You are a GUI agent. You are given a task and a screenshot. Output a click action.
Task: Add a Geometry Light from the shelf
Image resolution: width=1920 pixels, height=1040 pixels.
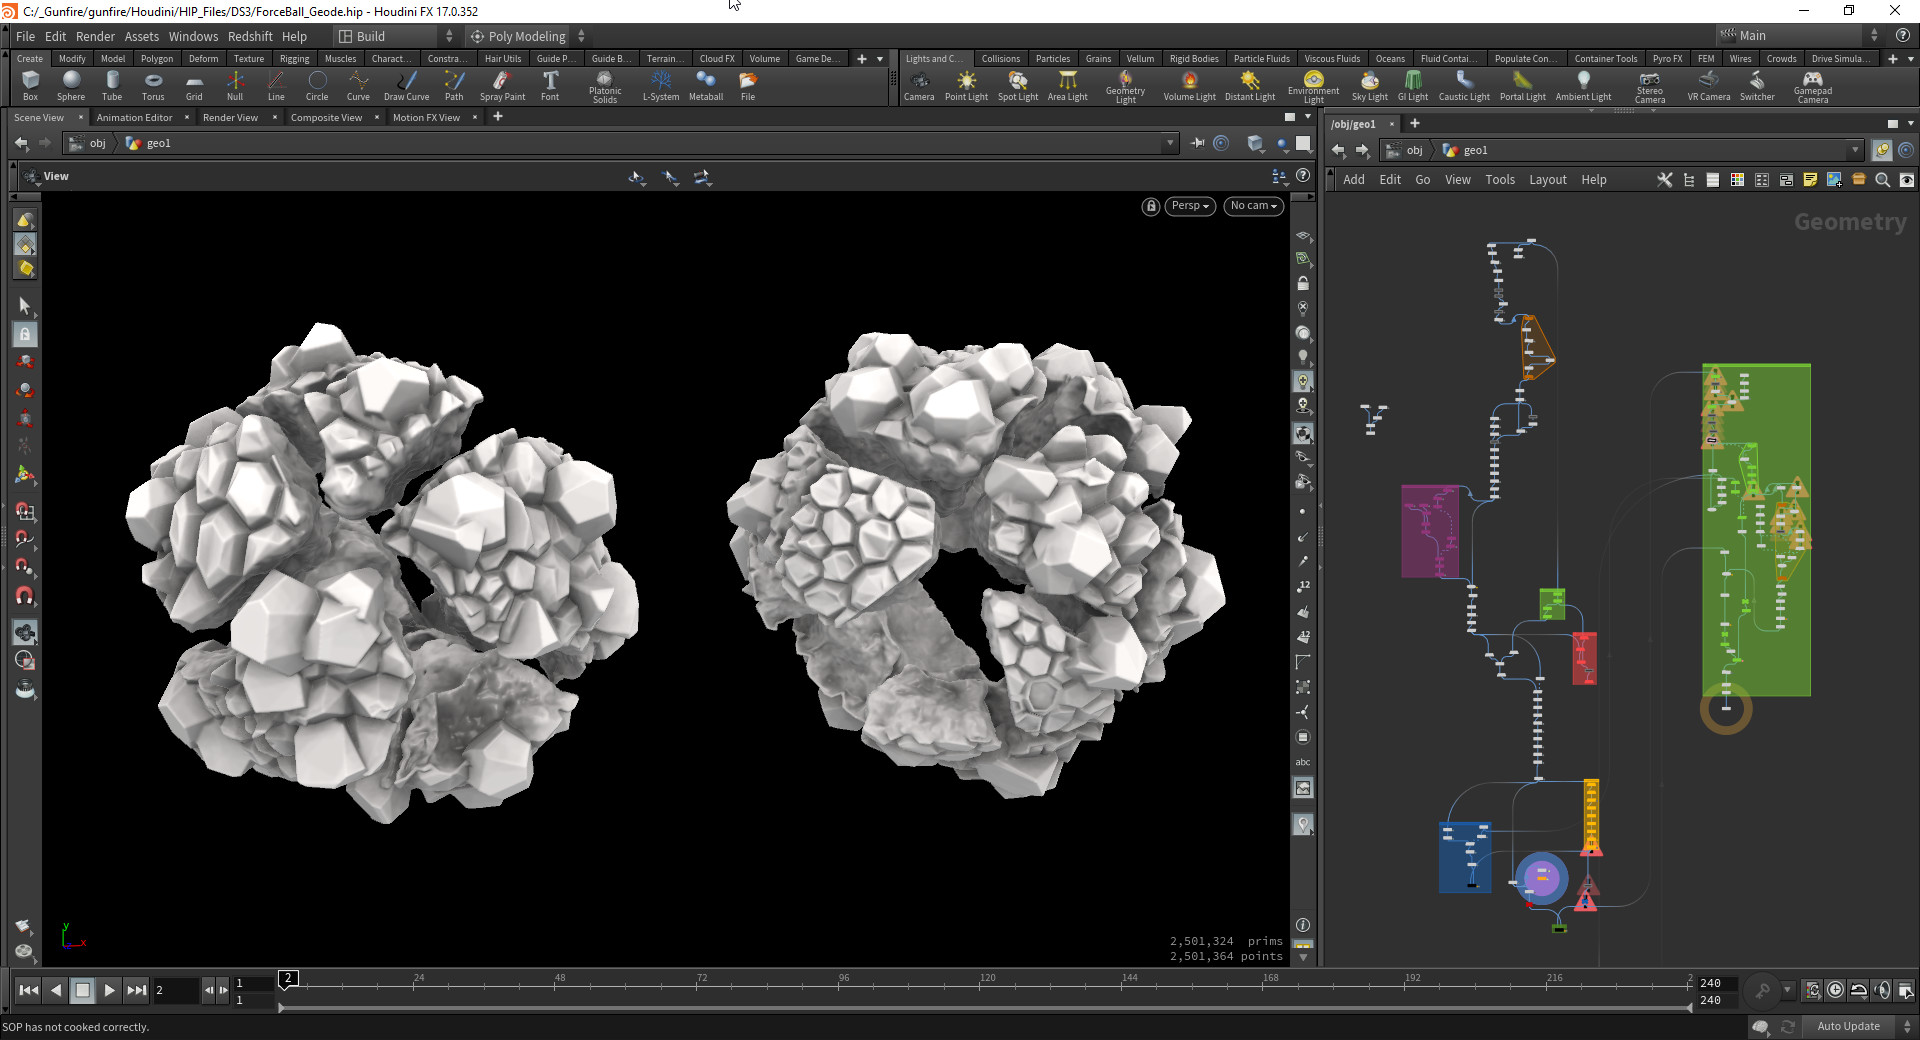pyautogui.click(x=1125, y=86)
